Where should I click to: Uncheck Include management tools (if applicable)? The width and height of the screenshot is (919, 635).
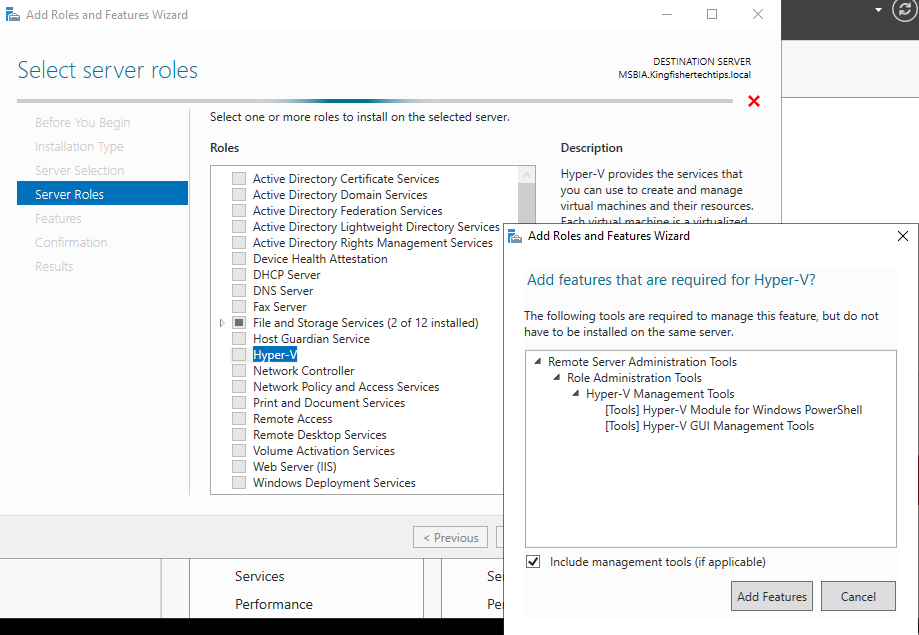pos(533,562)
